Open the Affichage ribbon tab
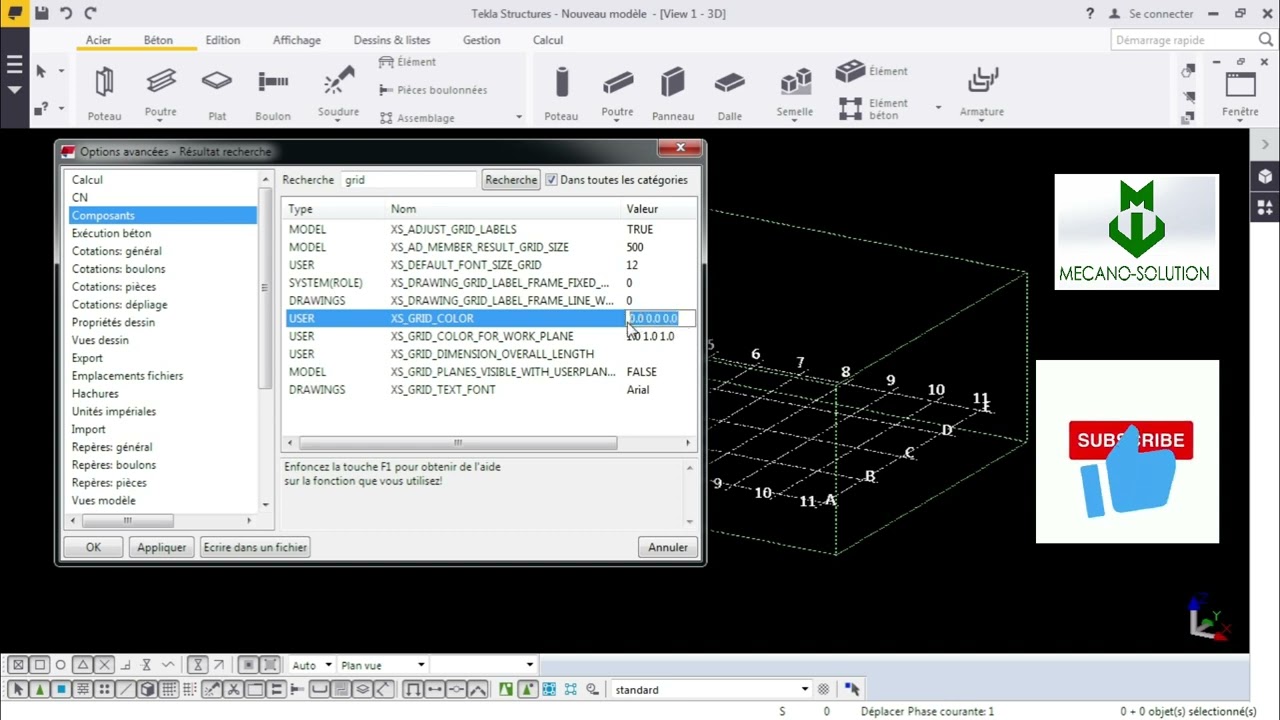The width and height of the screenshot is (1280, 720). pyautogui.click(x=297, y=40)
